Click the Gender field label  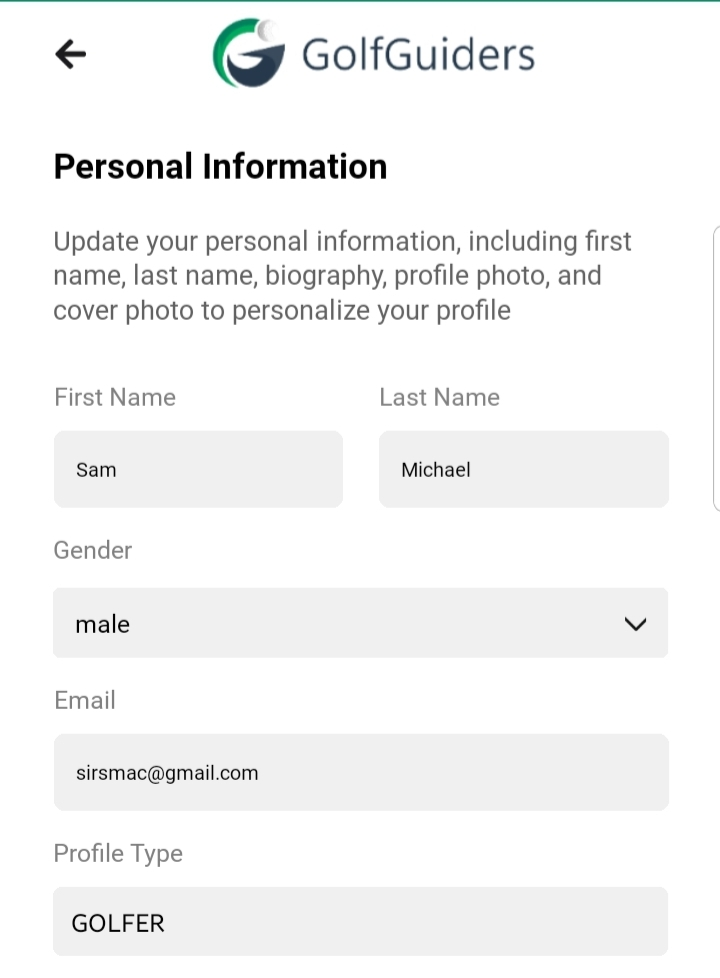[x=93, y=550]
